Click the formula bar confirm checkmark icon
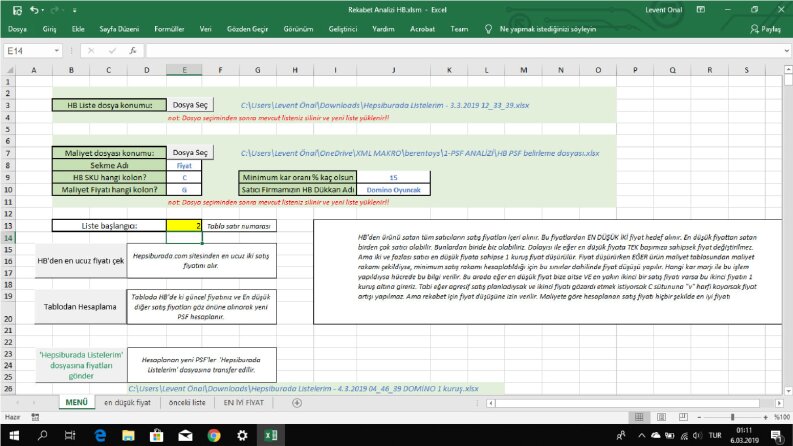793x446 pixels. (112, 51)
